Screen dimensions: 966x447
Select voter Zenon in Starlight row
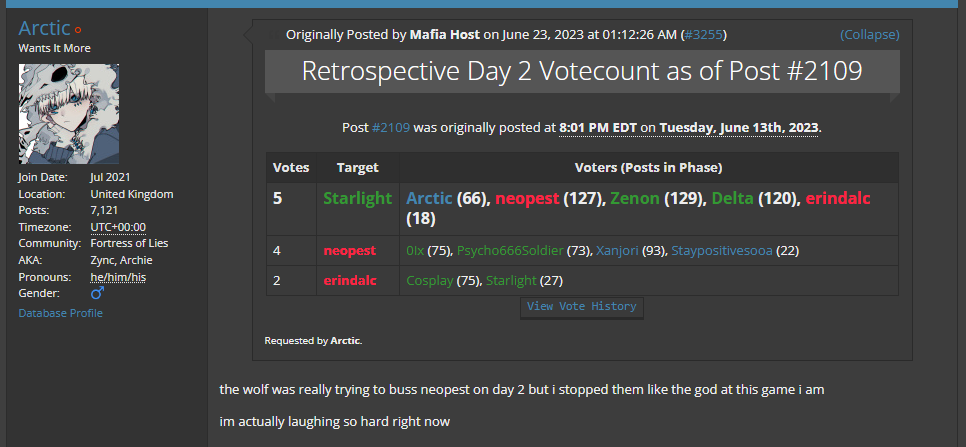click(x=635, y=198)
